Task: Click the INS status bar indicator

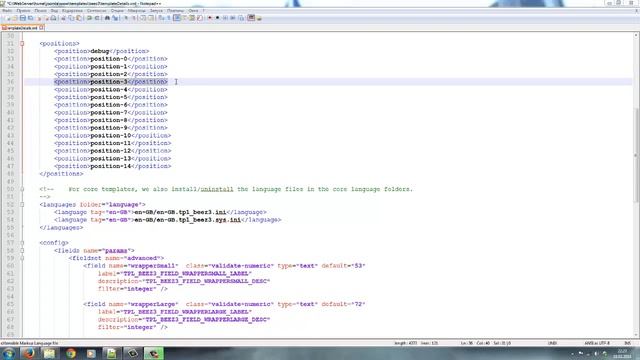Action: pos(627,343)
